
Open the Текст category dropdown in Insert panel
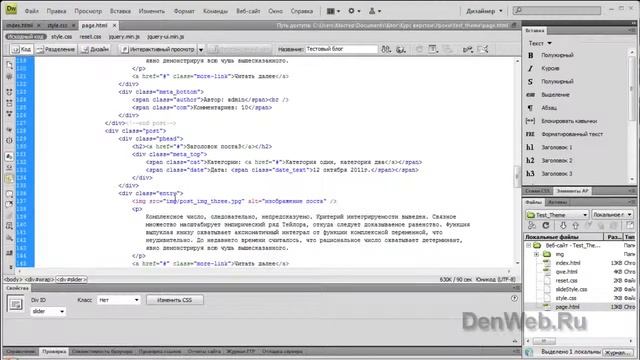pyautogui.click(x=540, y=43)
